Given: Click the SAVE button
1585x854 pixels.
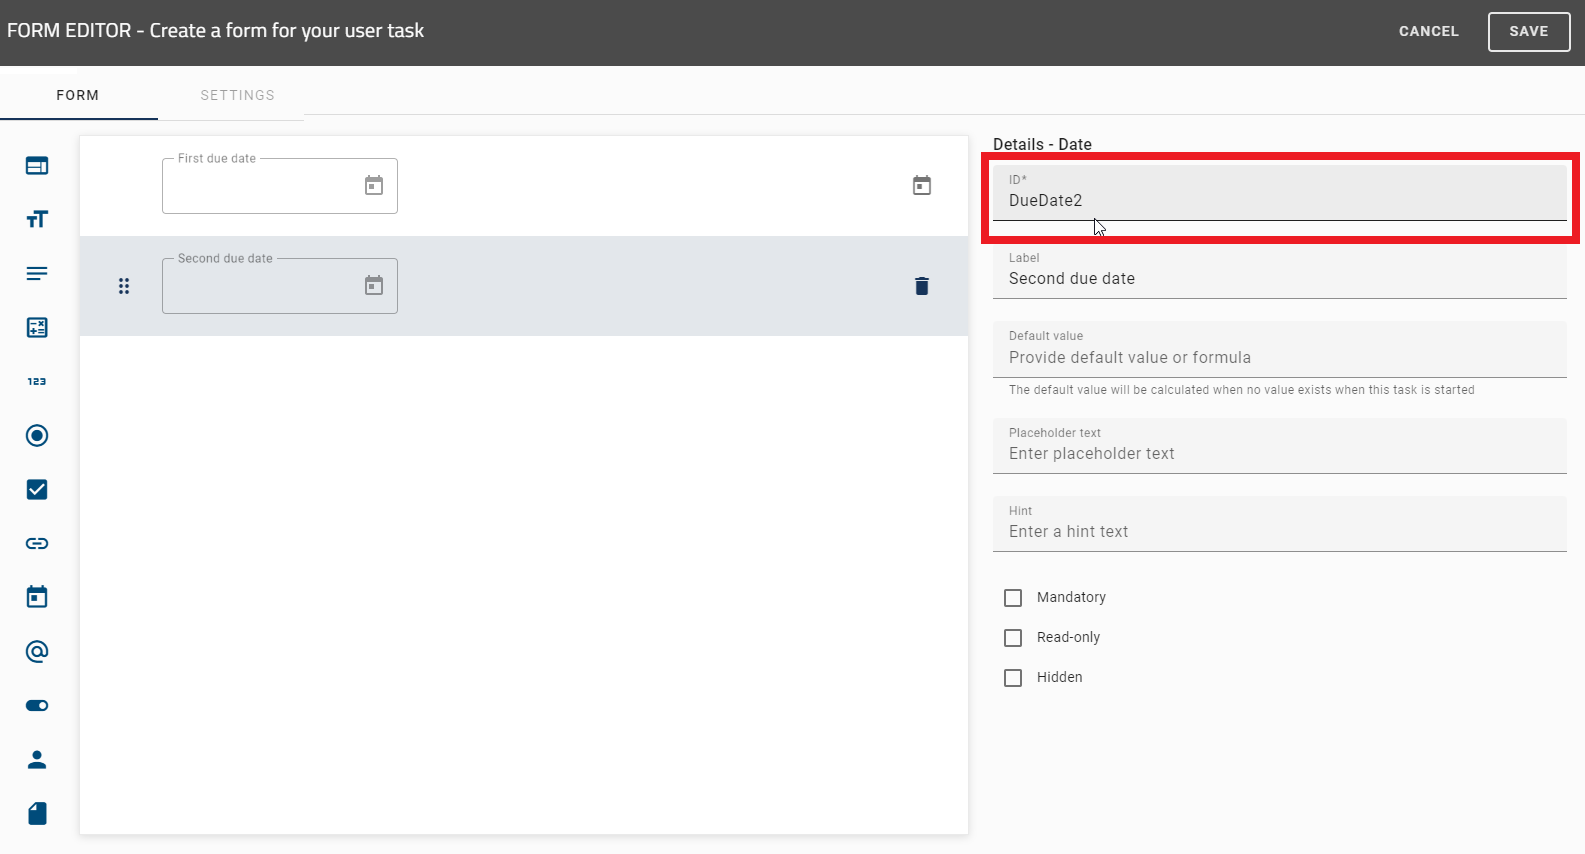Looking at the screenshot, I should [1529, 31].
